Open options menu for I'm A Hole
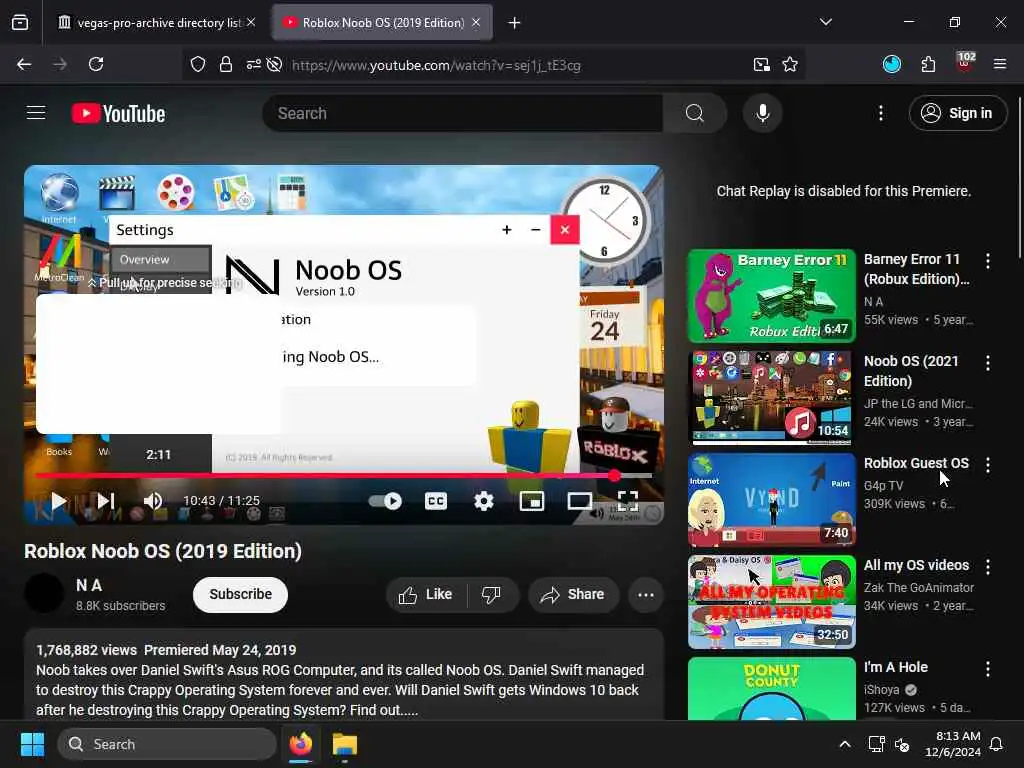Viewport: 1024px width, 768px height. coord(987,668)
